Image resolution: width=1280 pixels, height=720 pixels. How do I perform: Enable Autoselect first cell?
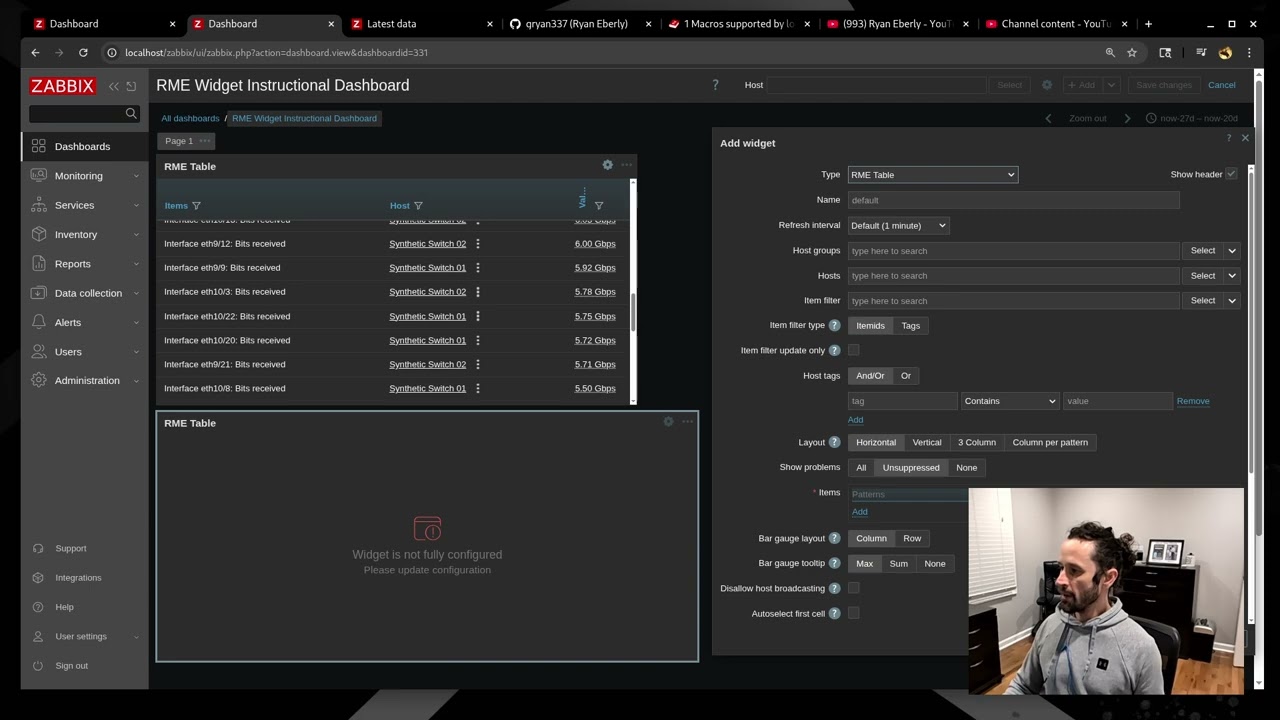click(x=853, y=613)
